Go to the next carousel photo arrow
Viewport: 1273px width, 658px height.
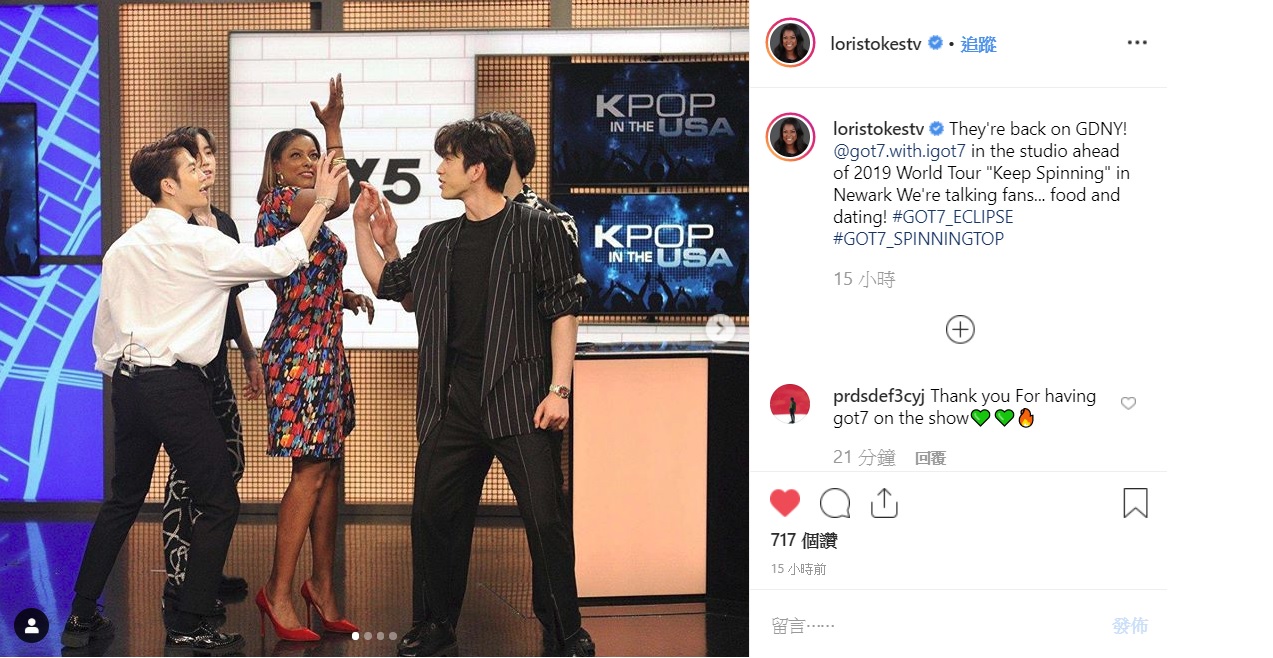pyautogui.click(x=720, y=329)
